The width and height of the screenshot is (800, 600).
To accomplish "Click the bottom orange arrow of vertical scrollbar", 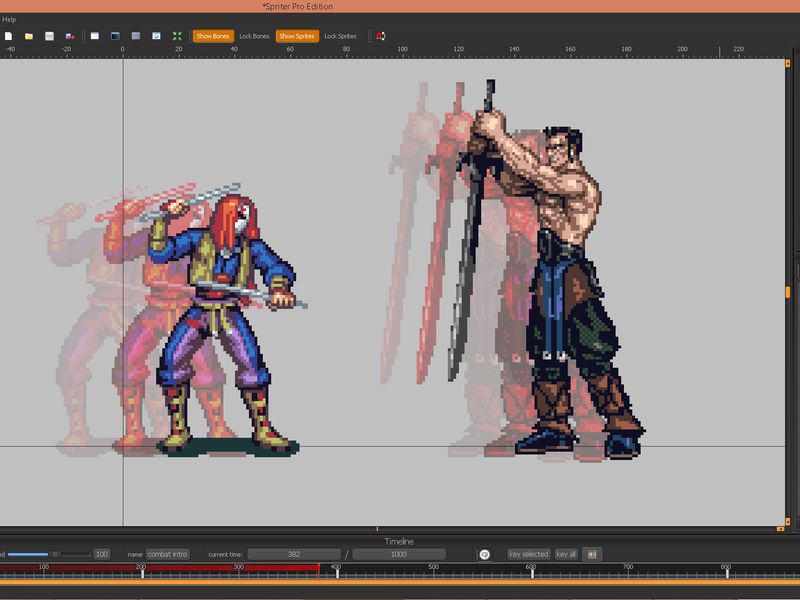I will click(x=788, y=521).
